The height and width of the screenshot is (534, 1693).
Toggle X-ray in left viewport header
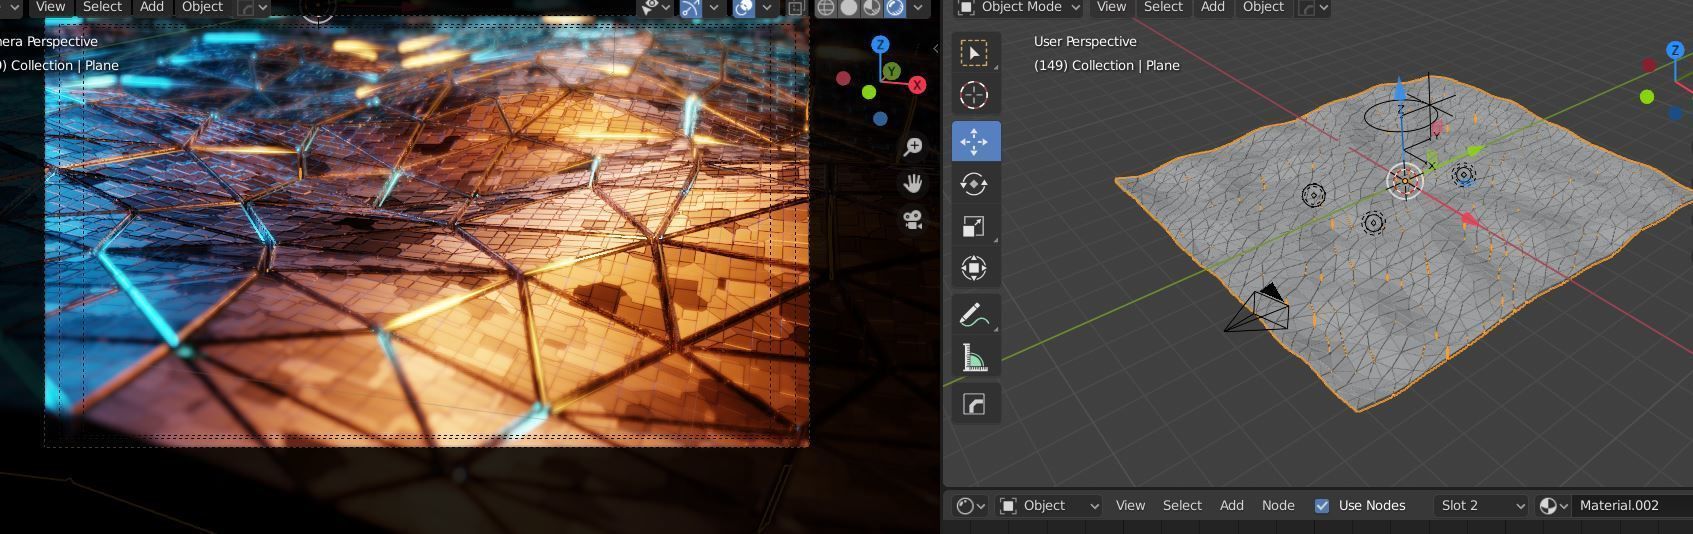pyautogui.click(x=796, y=7)
